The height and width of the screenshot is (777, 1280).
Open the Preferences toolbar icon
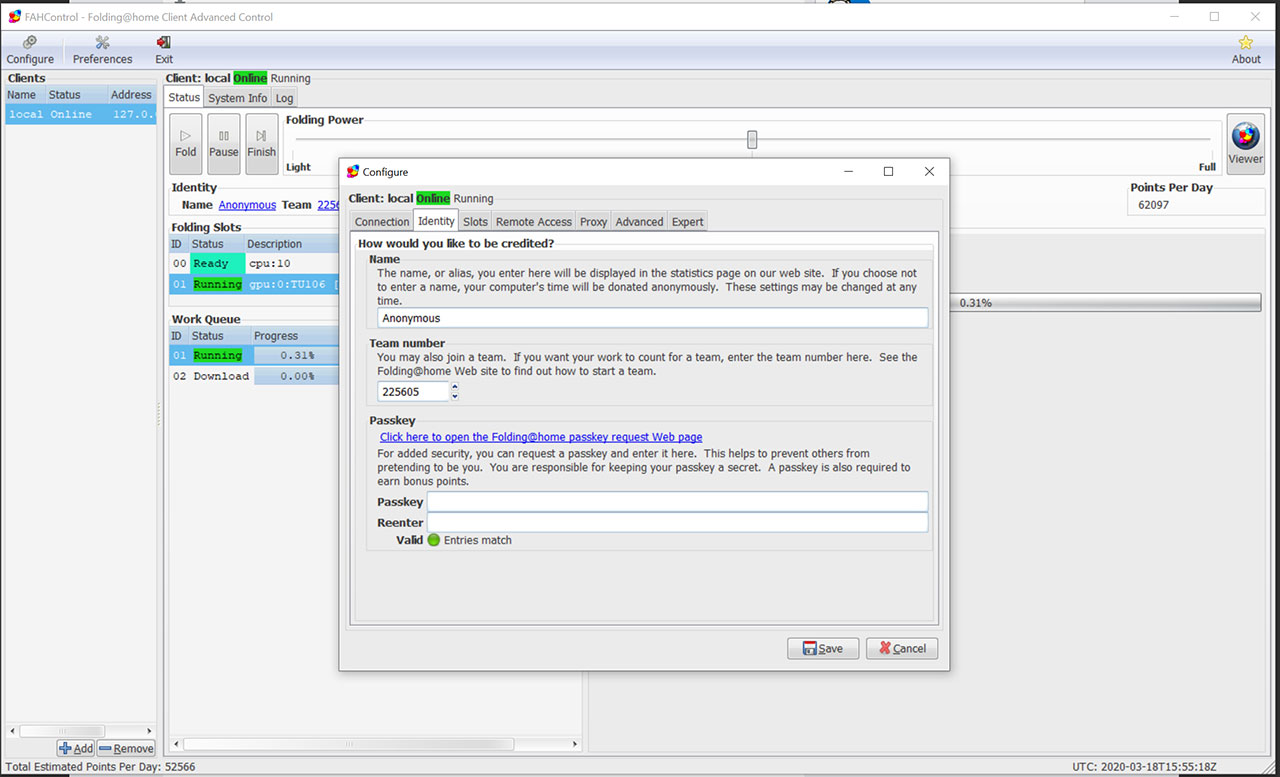point(102,49)
